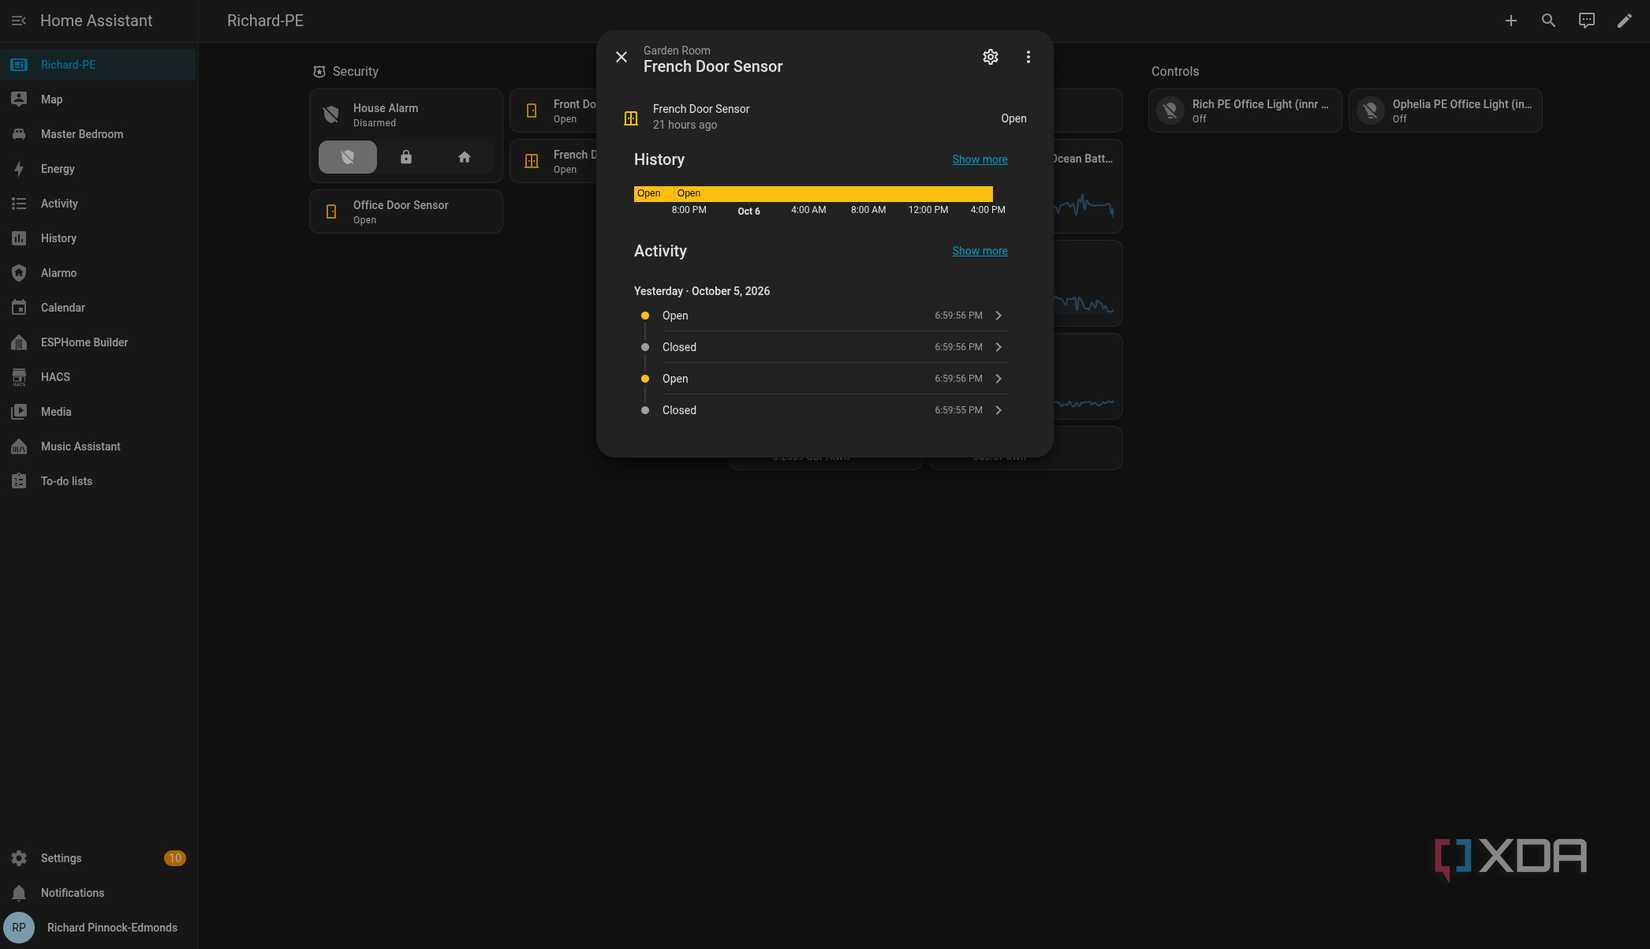Open the Map sidebar item
The image size is (1650, 949).
pos(98,99)
